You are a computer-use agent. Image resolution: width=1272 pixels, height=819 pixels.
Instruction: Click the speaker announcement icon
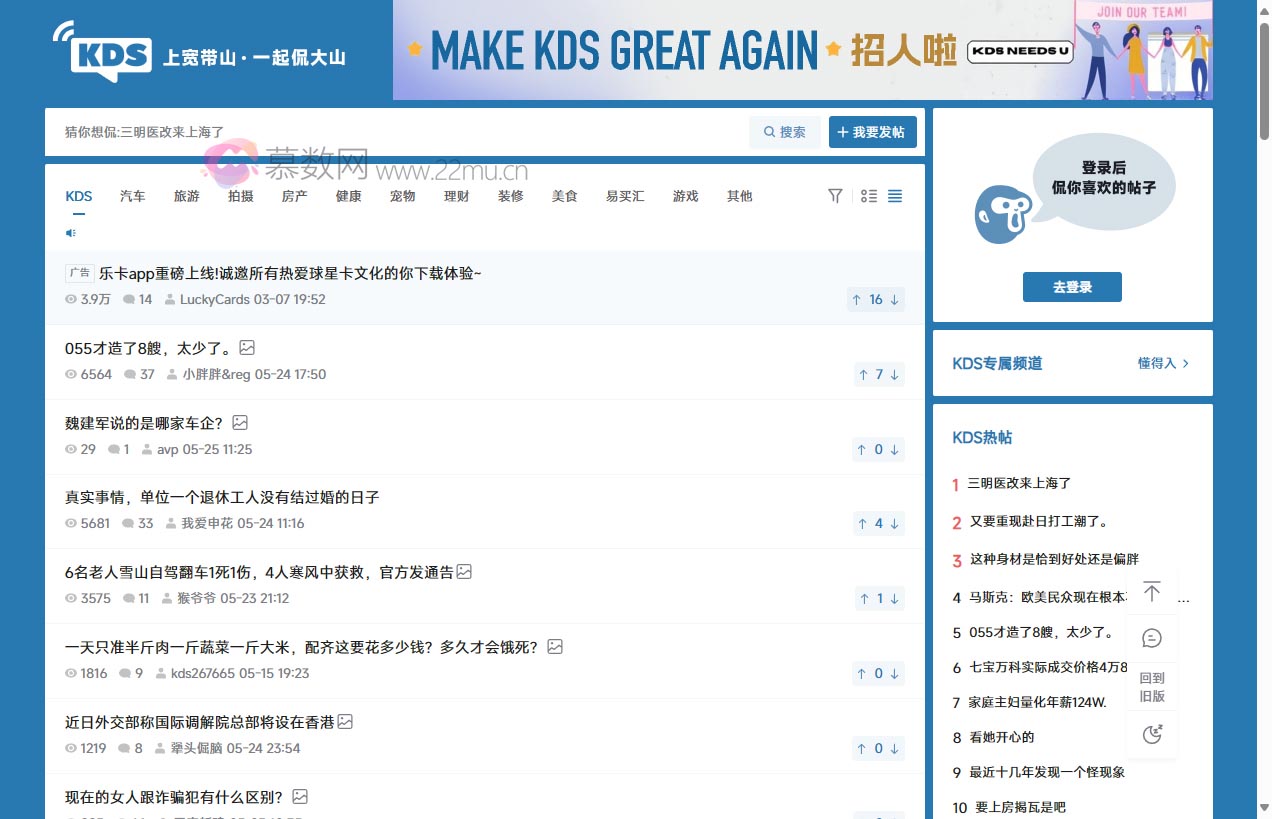71,233
